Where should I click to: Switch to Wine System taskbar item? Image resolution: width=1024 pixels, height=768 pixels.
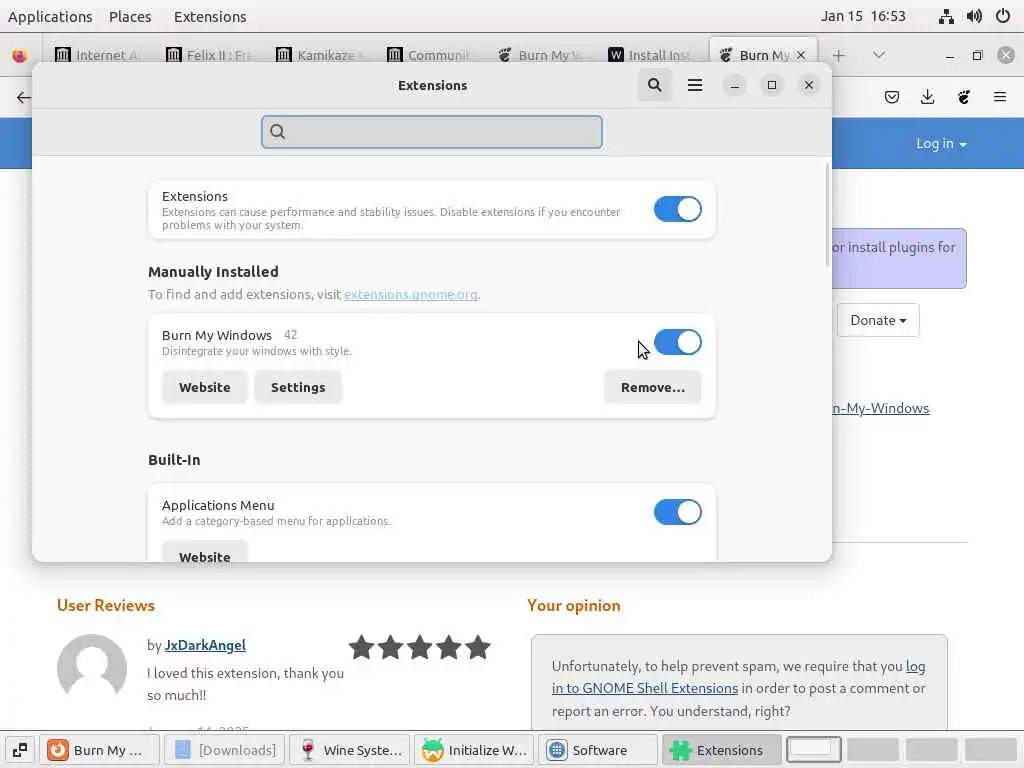(x=349, y=750)
